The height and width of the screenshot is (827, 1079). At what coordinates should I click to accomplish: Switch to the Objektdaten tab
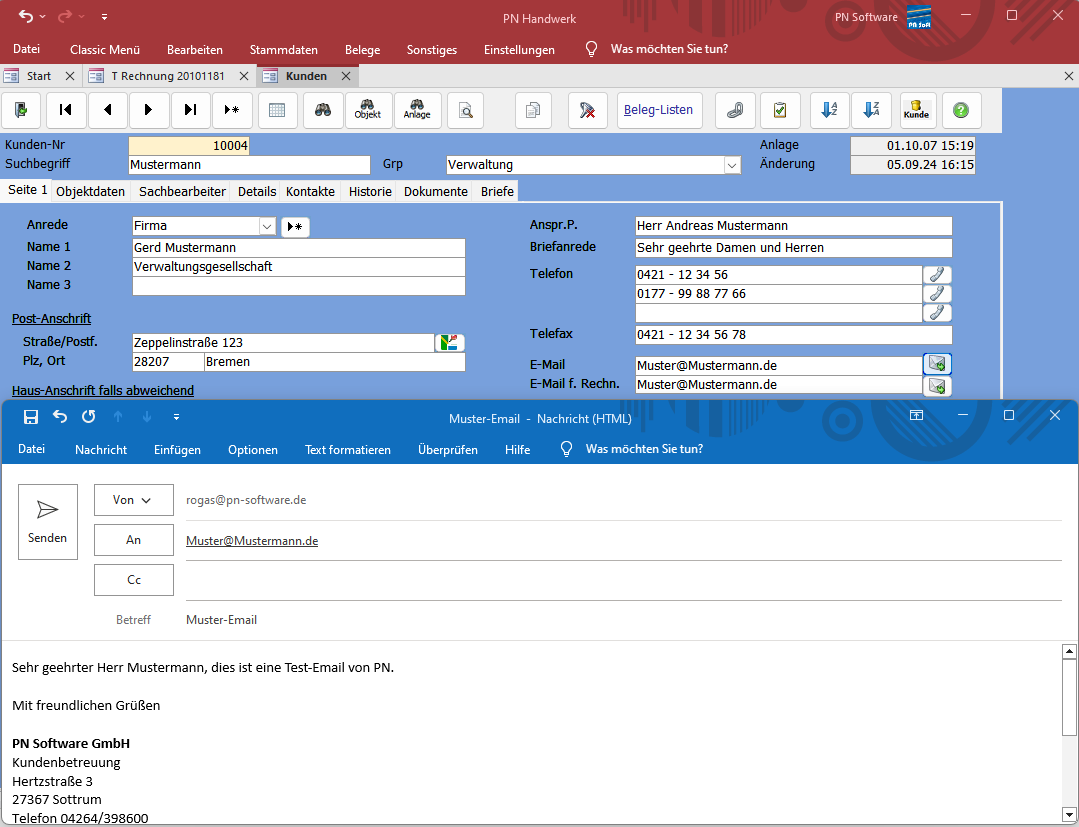pos(91,191)
